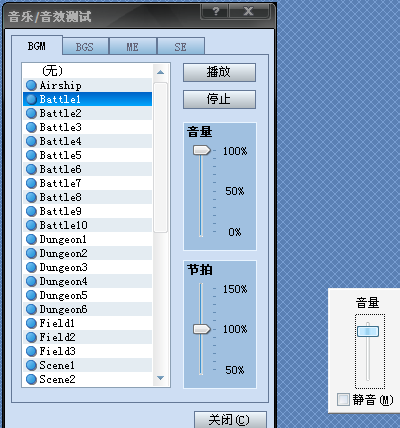Pick the Battle10 track name
This screenshot has height=428, width=400.
[63, 225]
